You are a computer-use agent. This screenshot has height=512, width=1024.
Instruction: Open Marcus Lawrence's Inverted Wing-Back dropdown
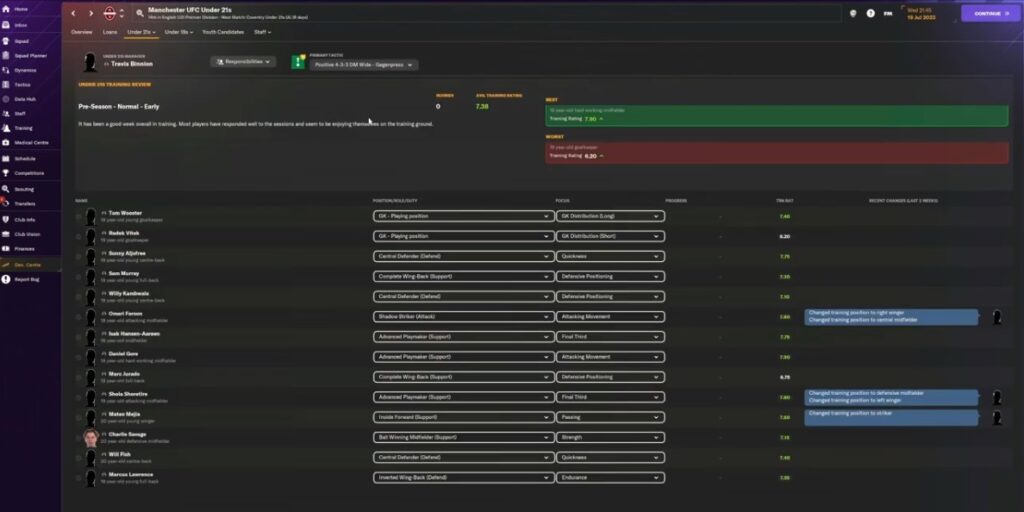tap(463, 478)
